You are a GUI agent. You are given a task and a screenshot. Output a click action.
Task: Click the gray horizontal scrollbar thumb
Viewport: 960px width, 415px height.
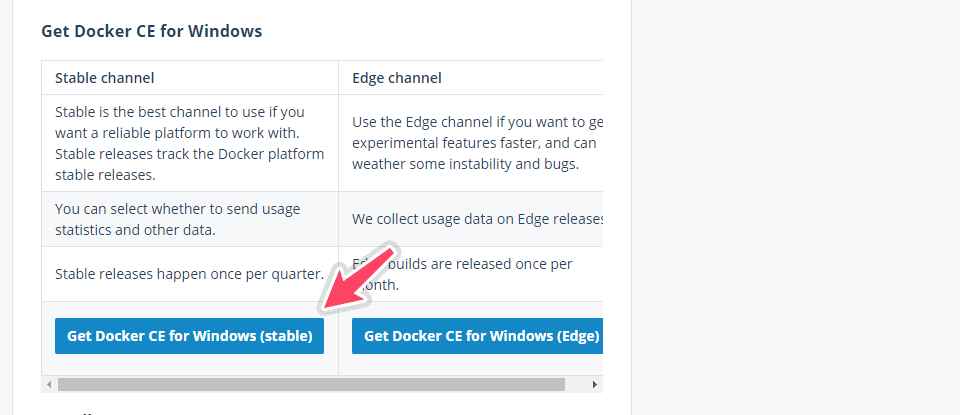[311, 384]
